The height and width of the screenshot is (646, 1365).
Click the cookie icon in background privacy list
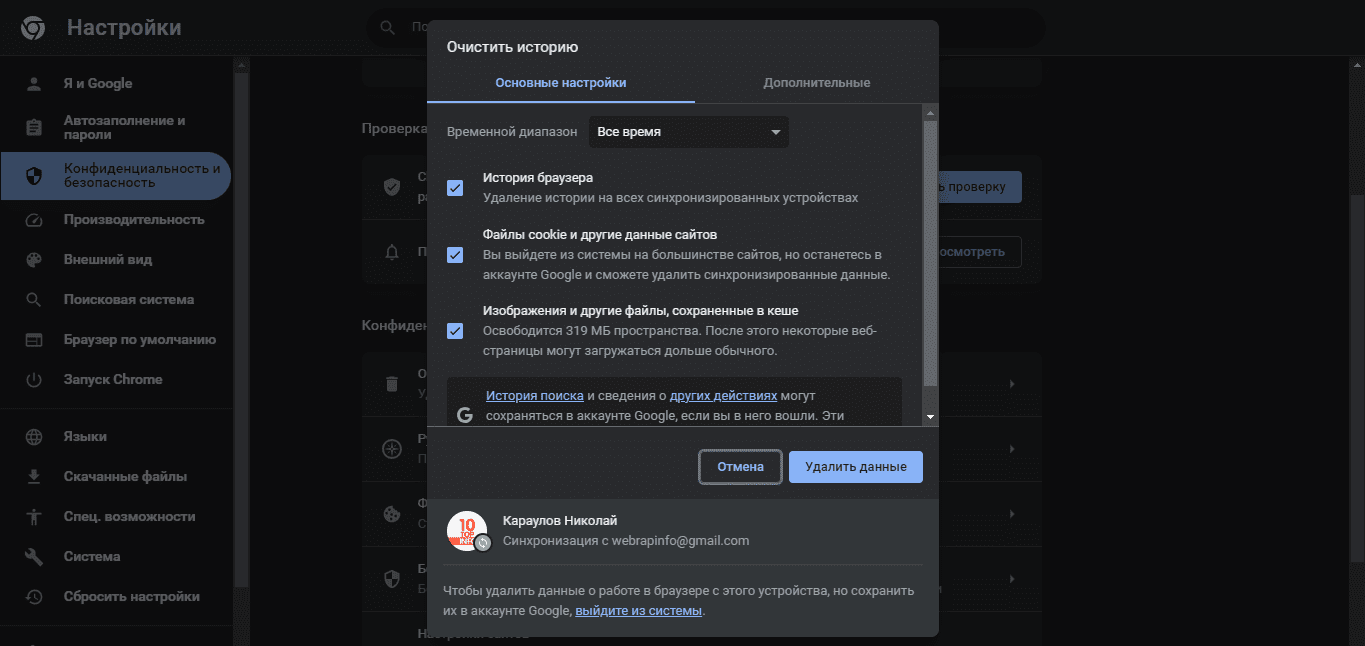click(x=392, y=514)
